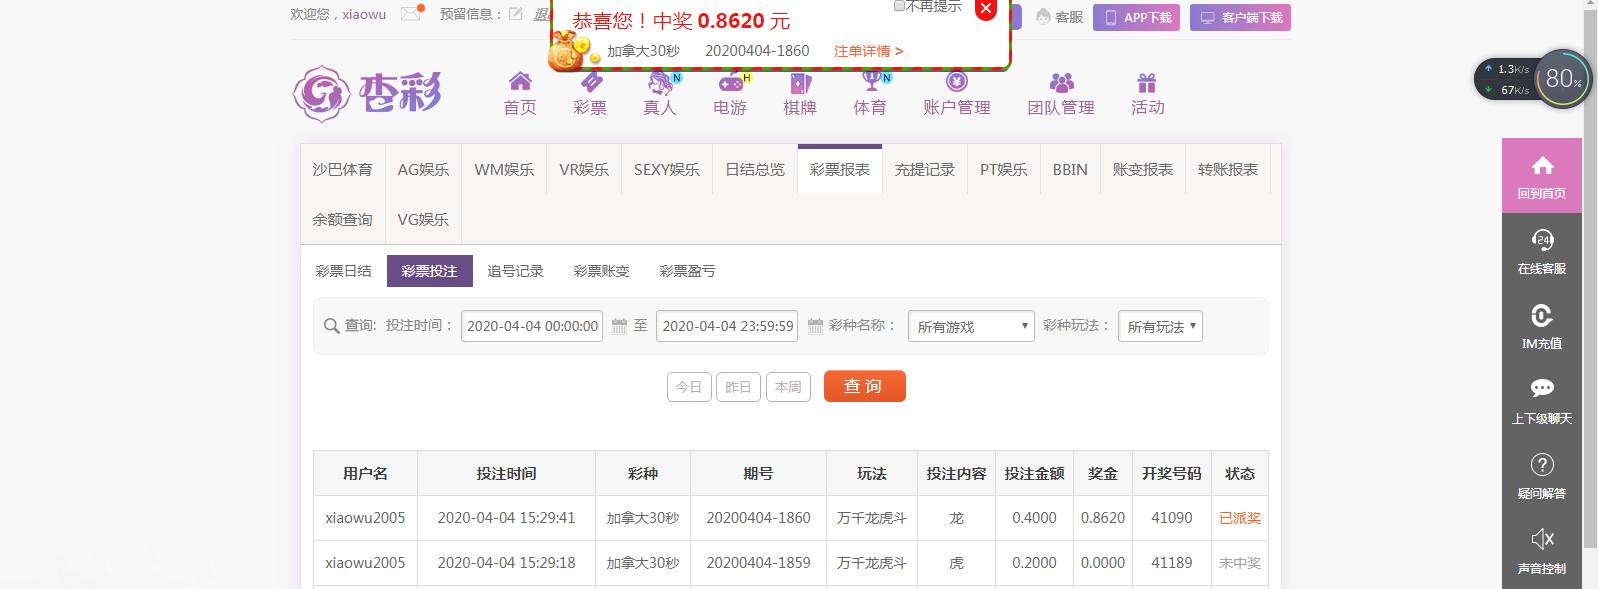Viewport: 1598px width, 589px height.
Task: Click the end time field 2020-04-04 23:59:59
Action: coord(727,326)
